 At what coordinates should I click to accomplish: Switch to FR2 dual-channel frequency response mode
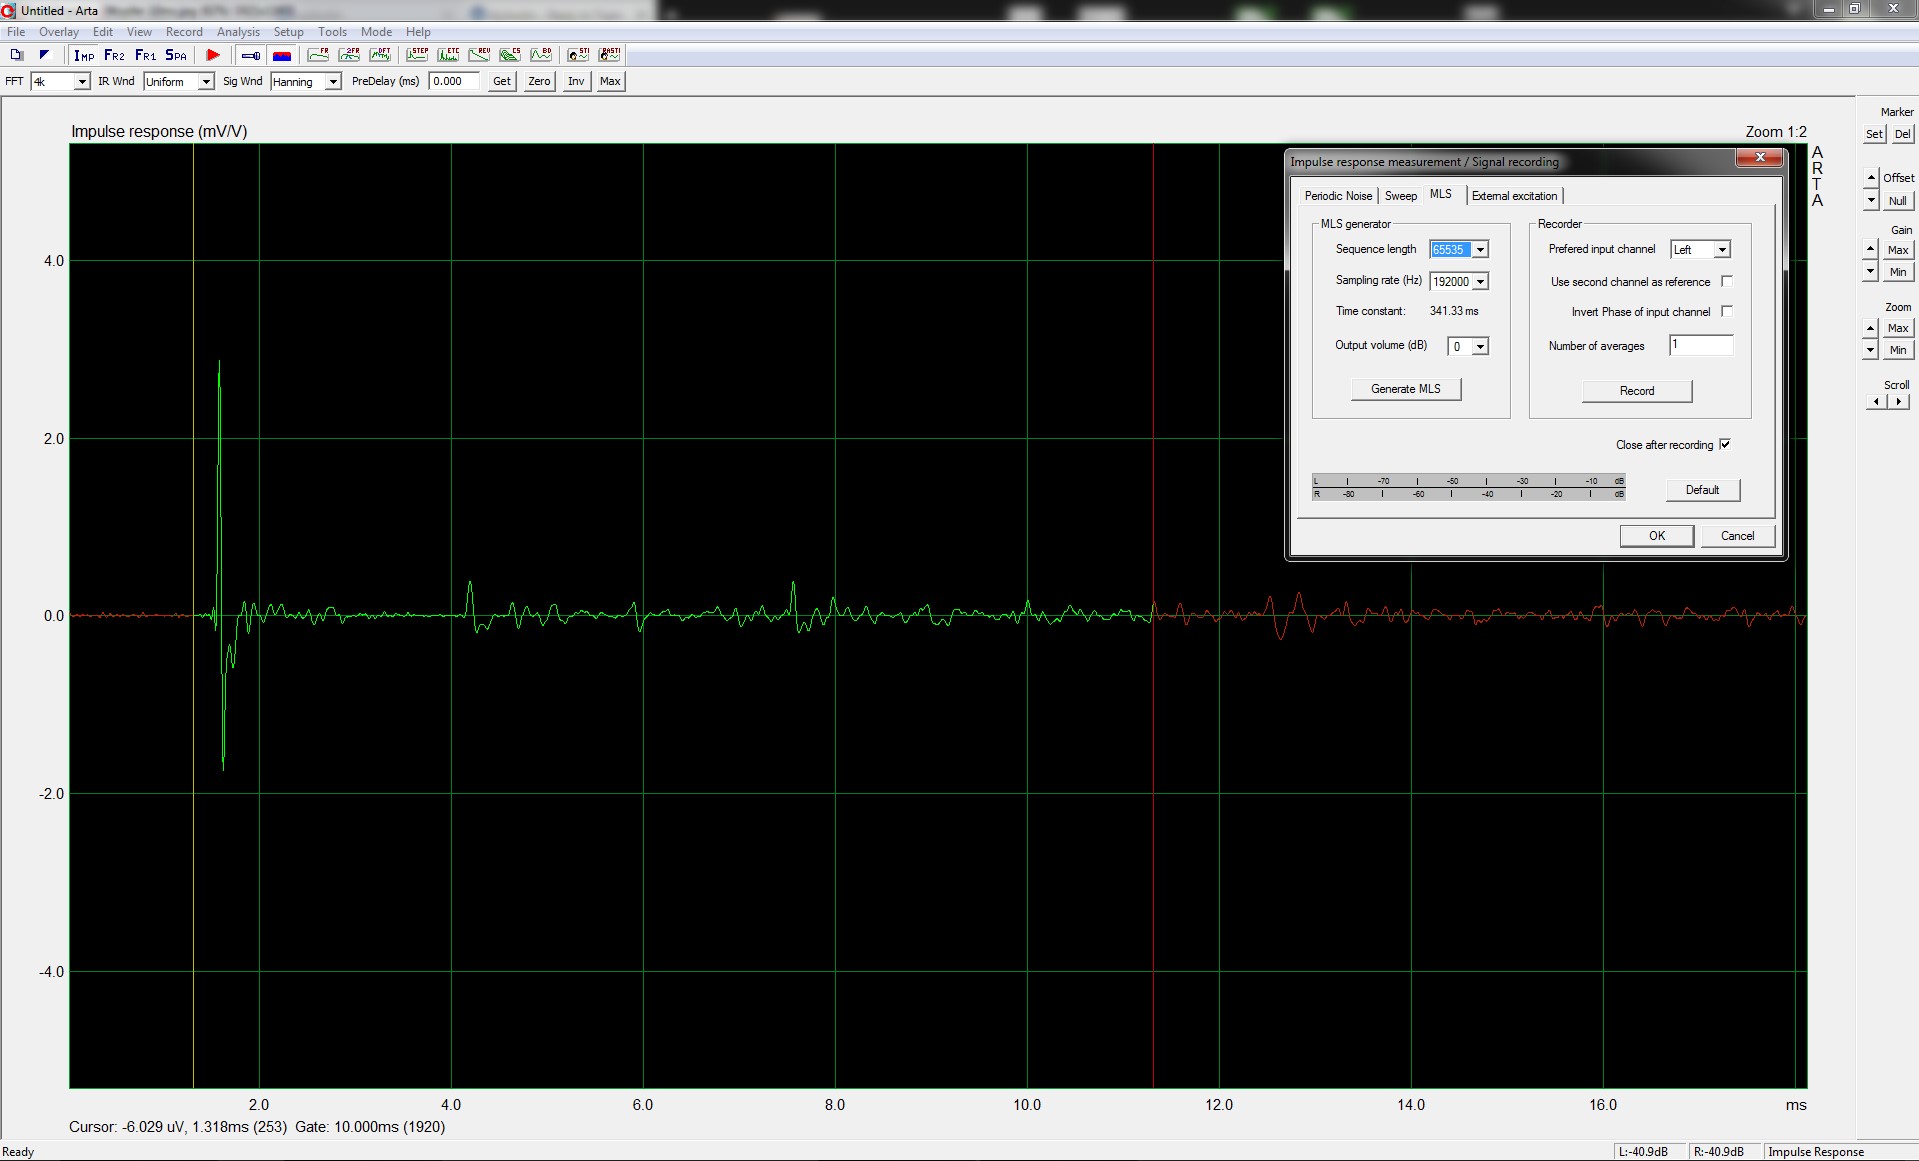pyautogui.click(x=114, y=55)
